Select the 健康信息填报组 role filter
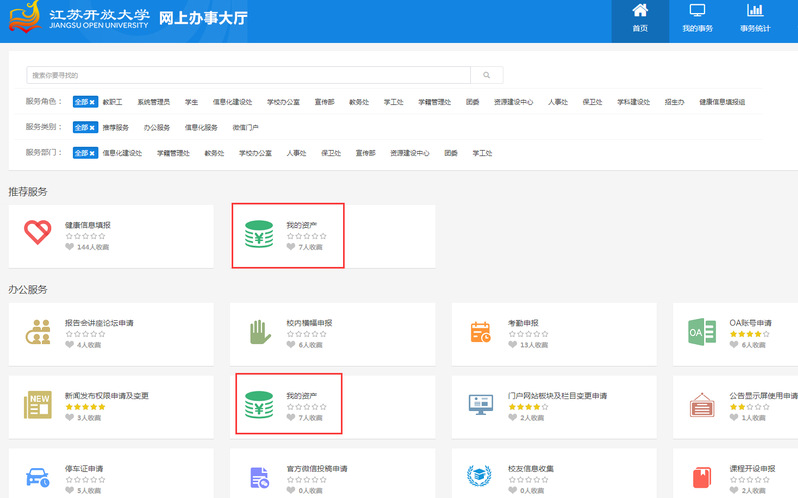This screenshot has width=798, height=498. coord(721,102)
